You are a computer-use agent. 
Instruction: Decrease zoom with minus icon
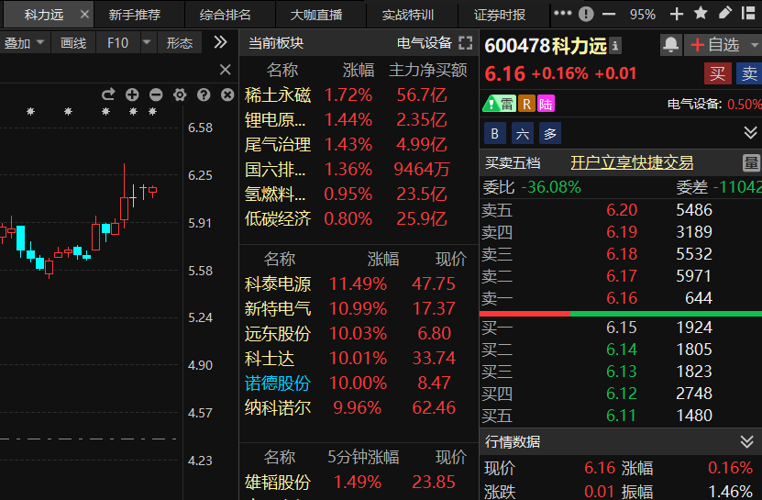click(608, 15)
